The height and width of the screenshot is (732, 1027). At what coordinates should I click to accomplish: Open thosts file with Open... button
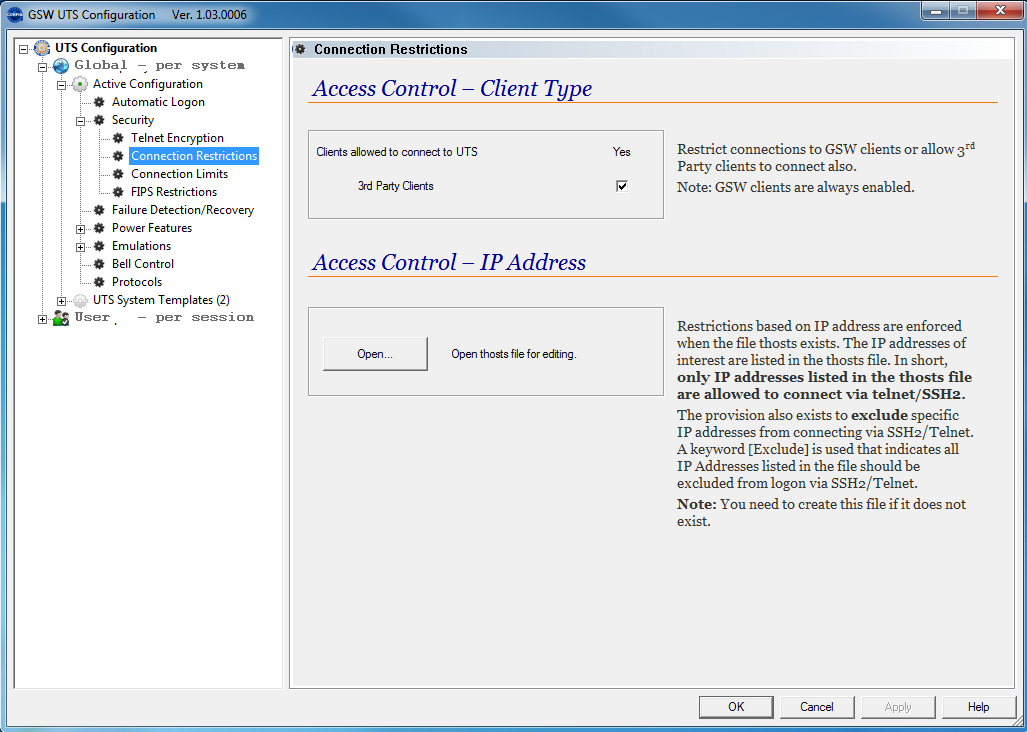375,354
